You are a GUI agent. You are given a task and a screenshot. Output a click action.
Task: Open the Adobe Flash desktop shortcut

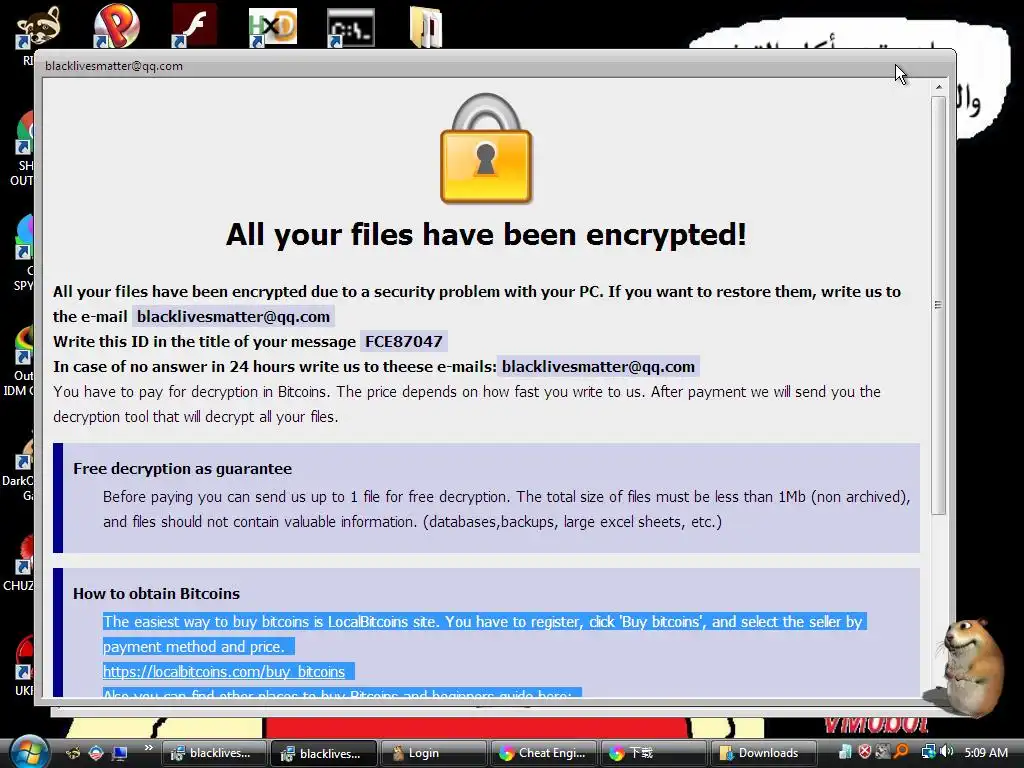pos(195,26)
